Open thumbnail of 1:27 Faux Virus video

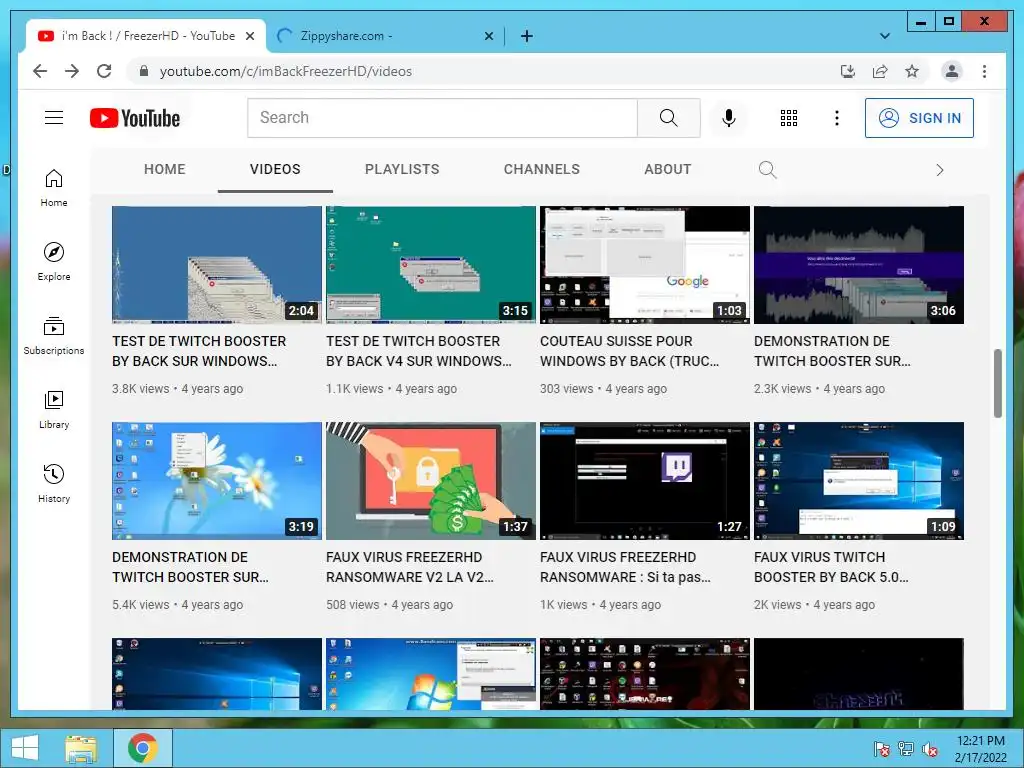point(645,481)
